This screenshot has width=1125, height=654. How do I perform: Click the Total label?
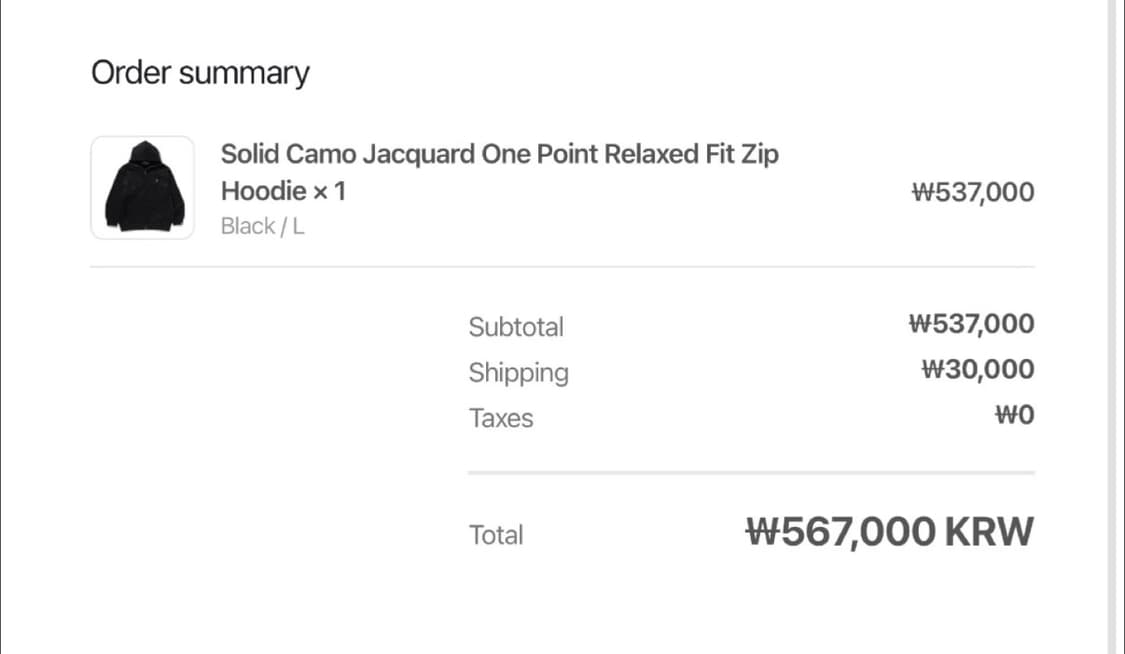coord(496,535)
